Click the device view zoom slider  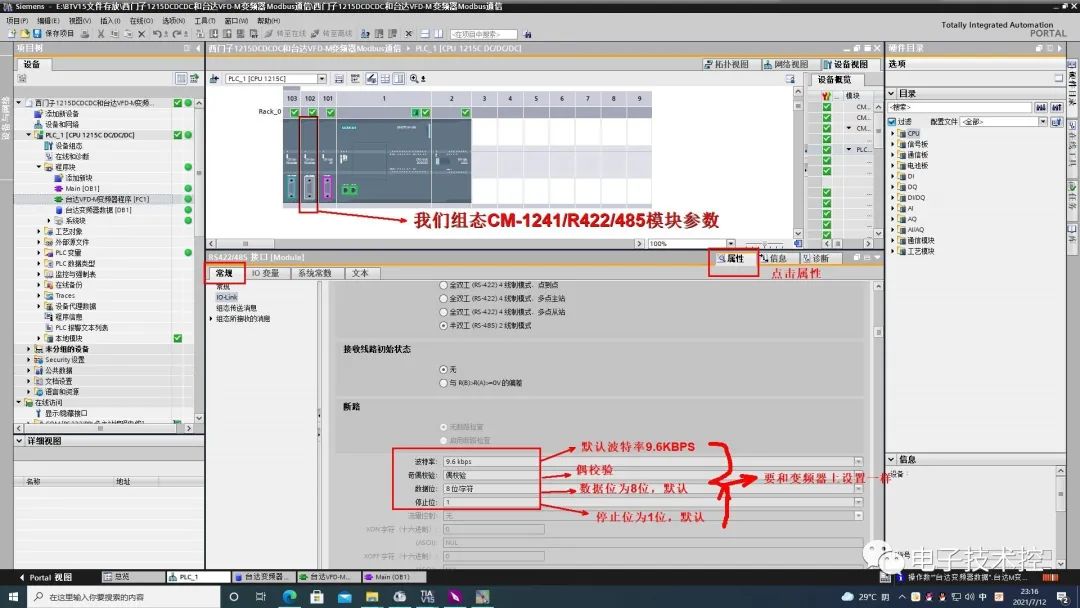coord(765,244)
